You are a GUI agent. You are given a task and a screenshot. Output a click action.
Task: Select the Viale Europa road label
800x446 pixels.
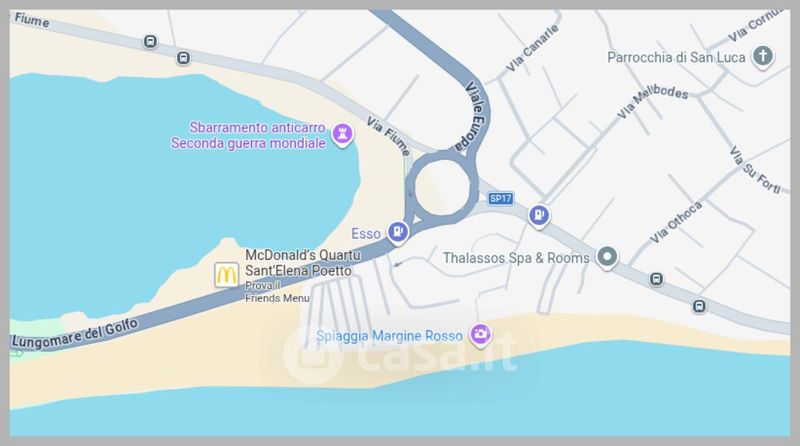[x=472, y=116]
